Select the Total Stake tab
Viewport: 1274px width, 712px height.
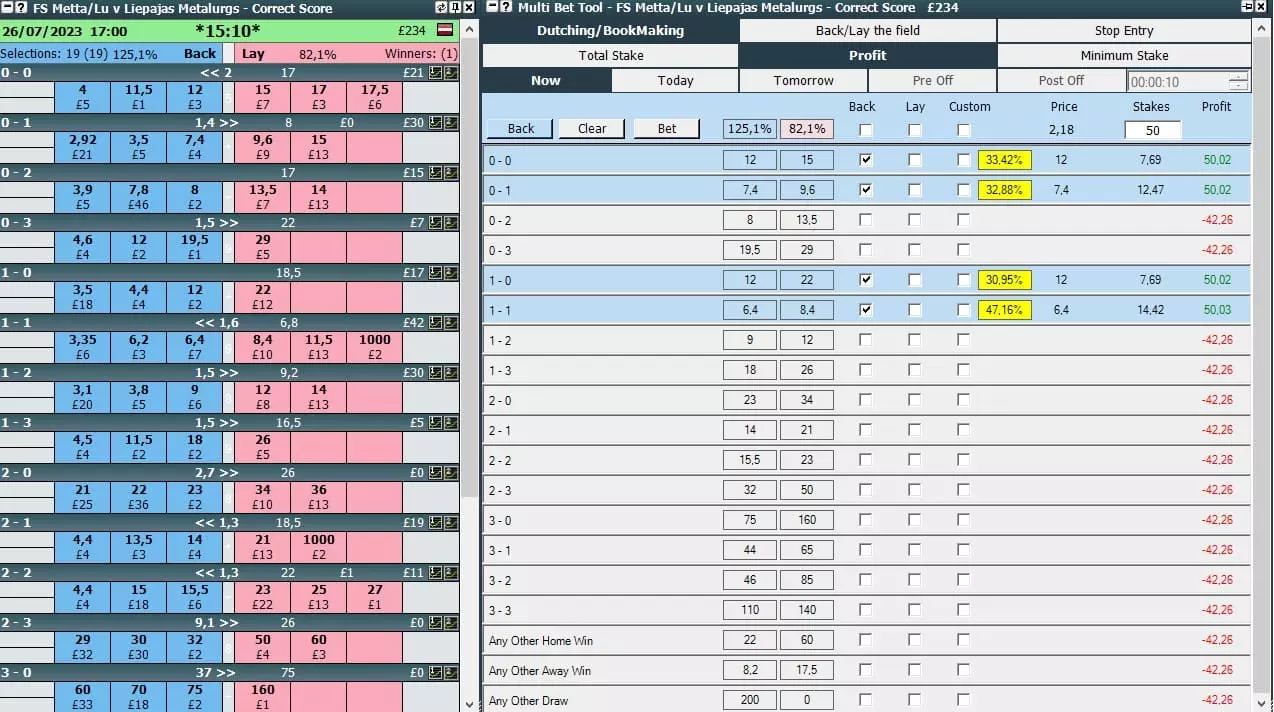[x=610, y=56]
